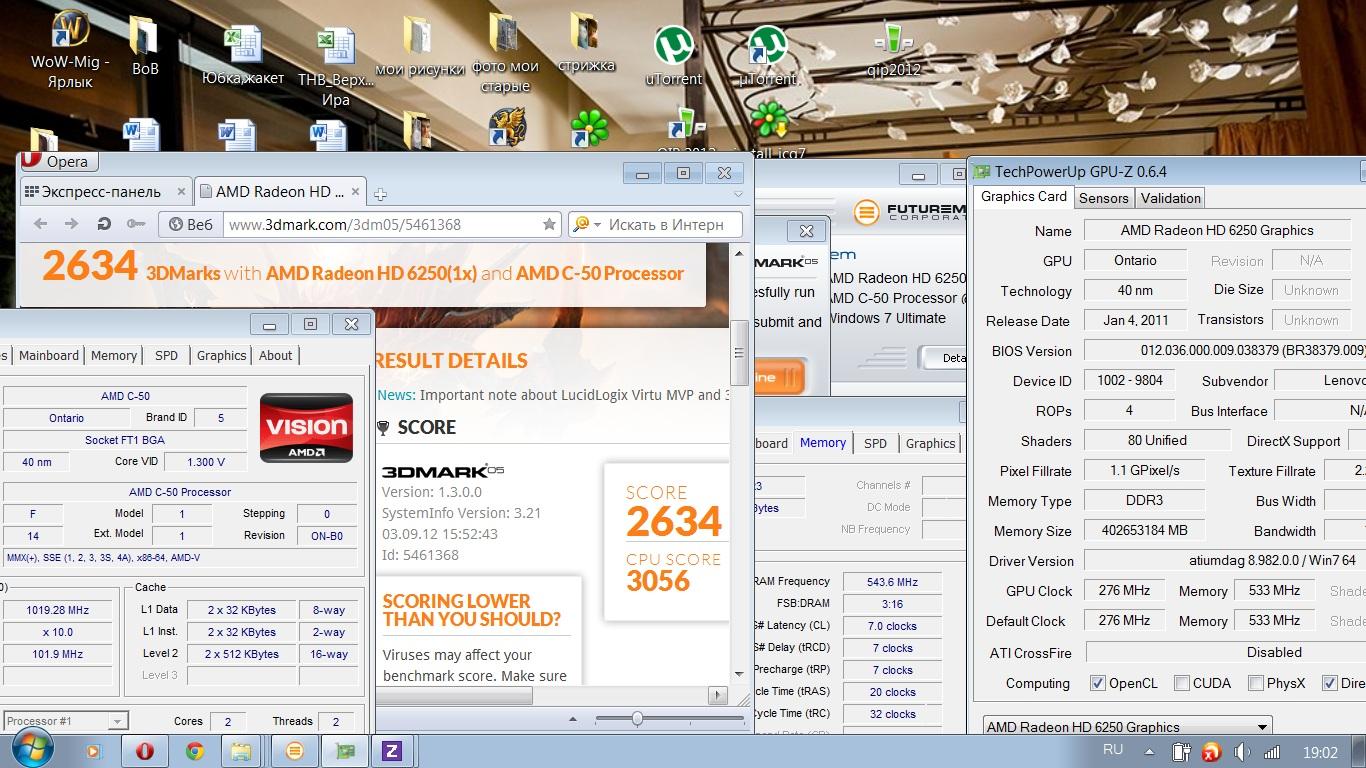The image size is (1366, 768).
Task: Open the Opera menu button
Action: click(x=58, y=161)
